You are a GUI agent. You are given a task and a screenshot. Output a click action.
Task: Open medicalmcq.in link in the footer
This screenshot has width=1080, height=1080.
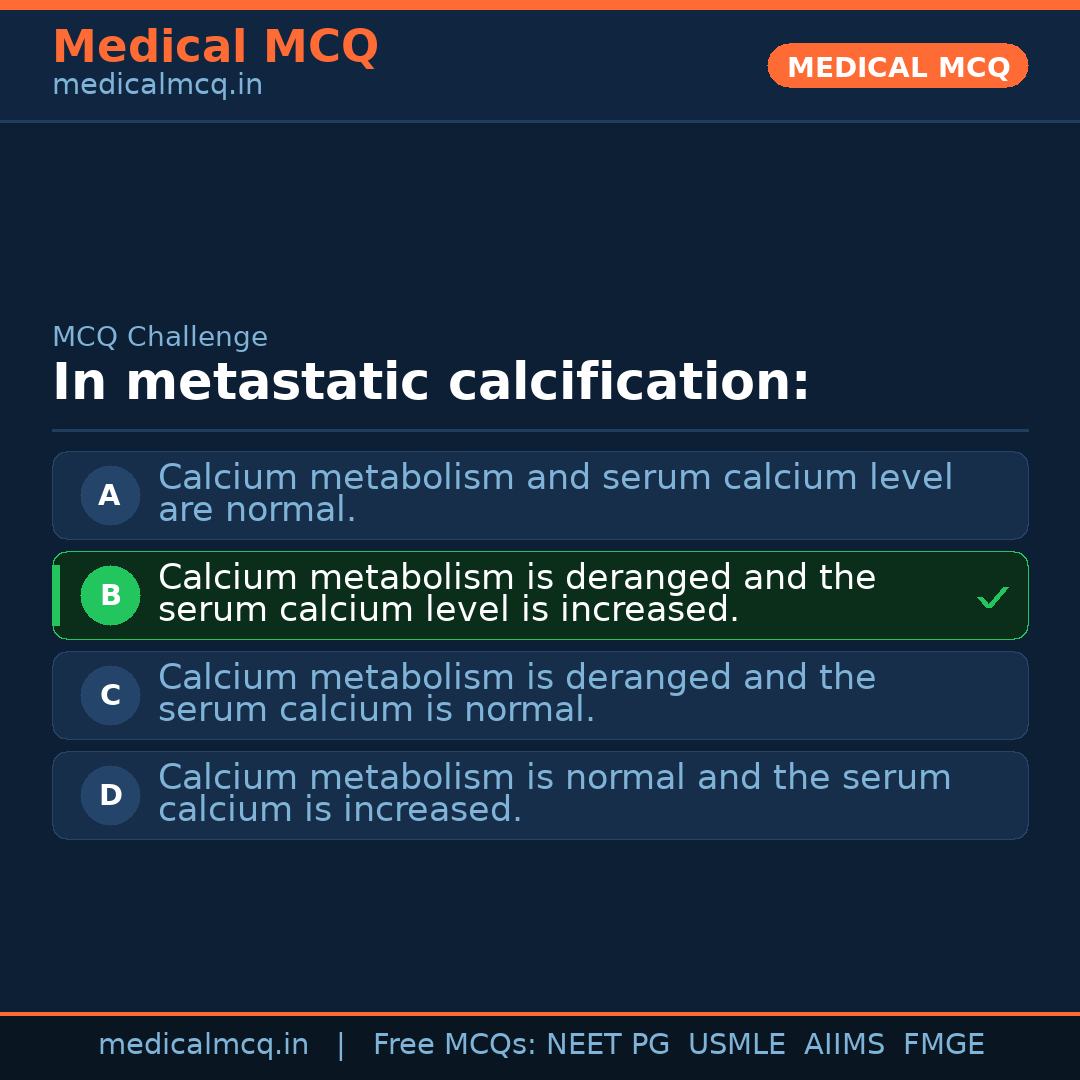203,1045
